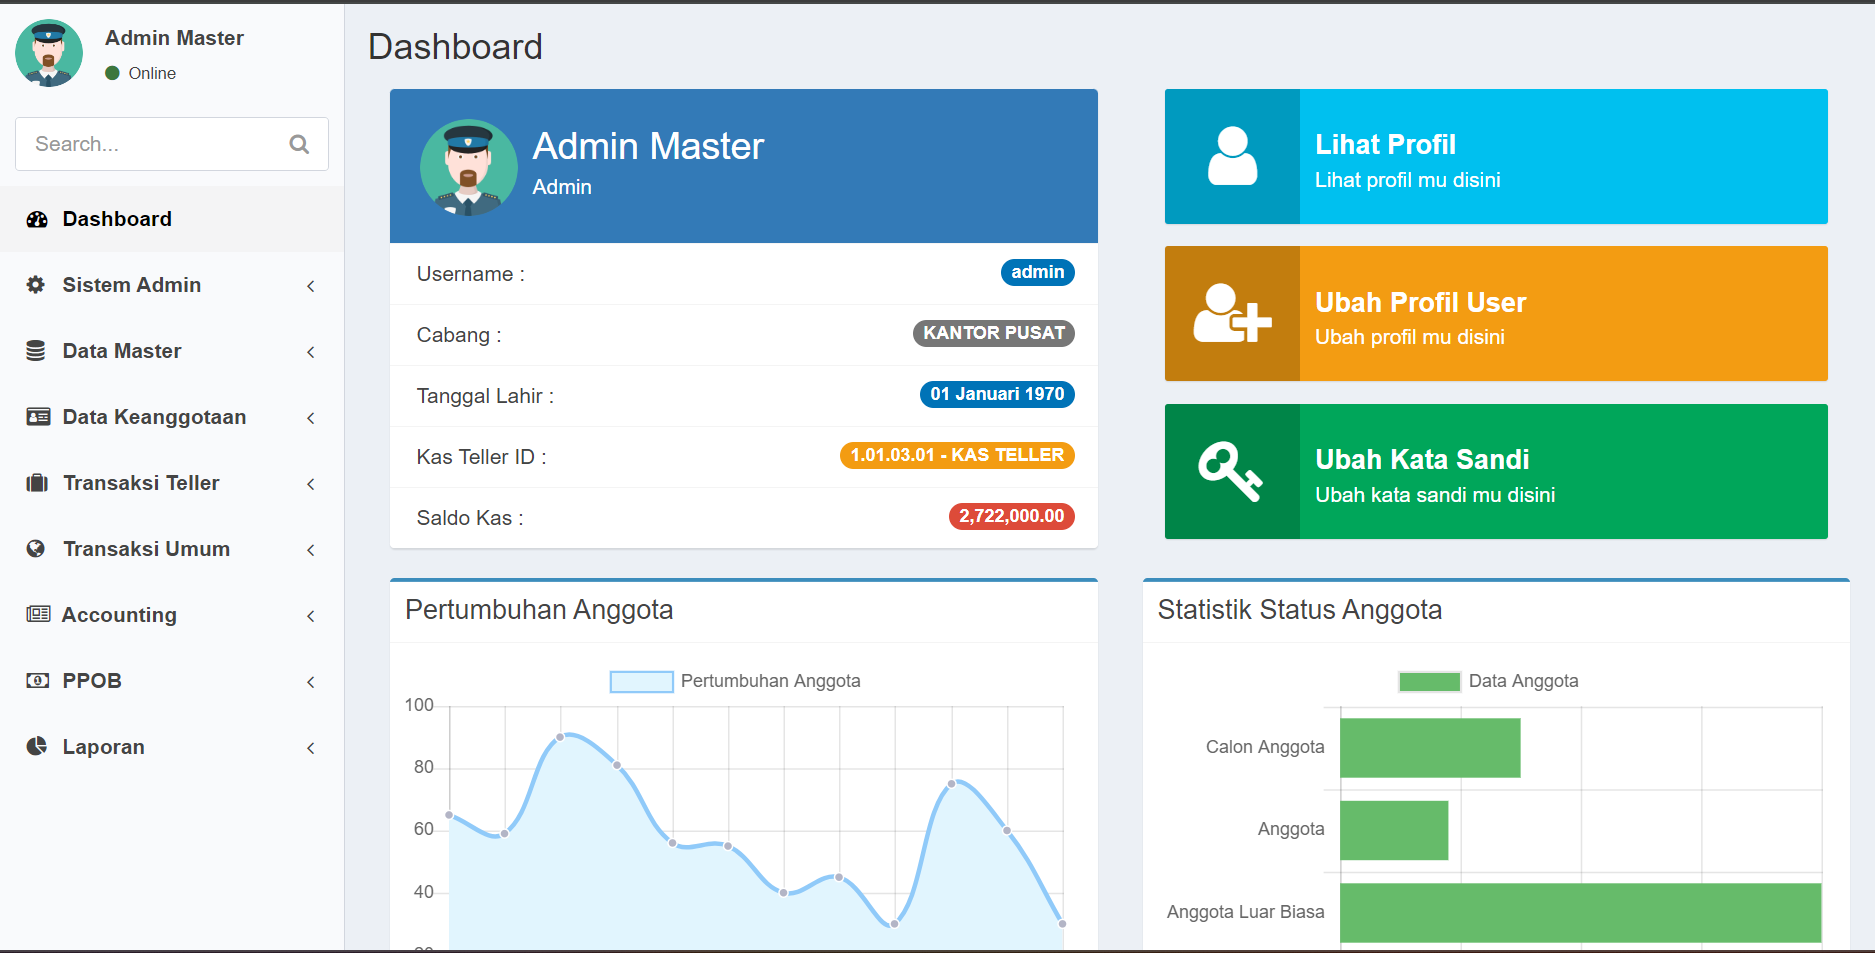Expand the Transaksi Umum chevron

[x=311, y=550]
